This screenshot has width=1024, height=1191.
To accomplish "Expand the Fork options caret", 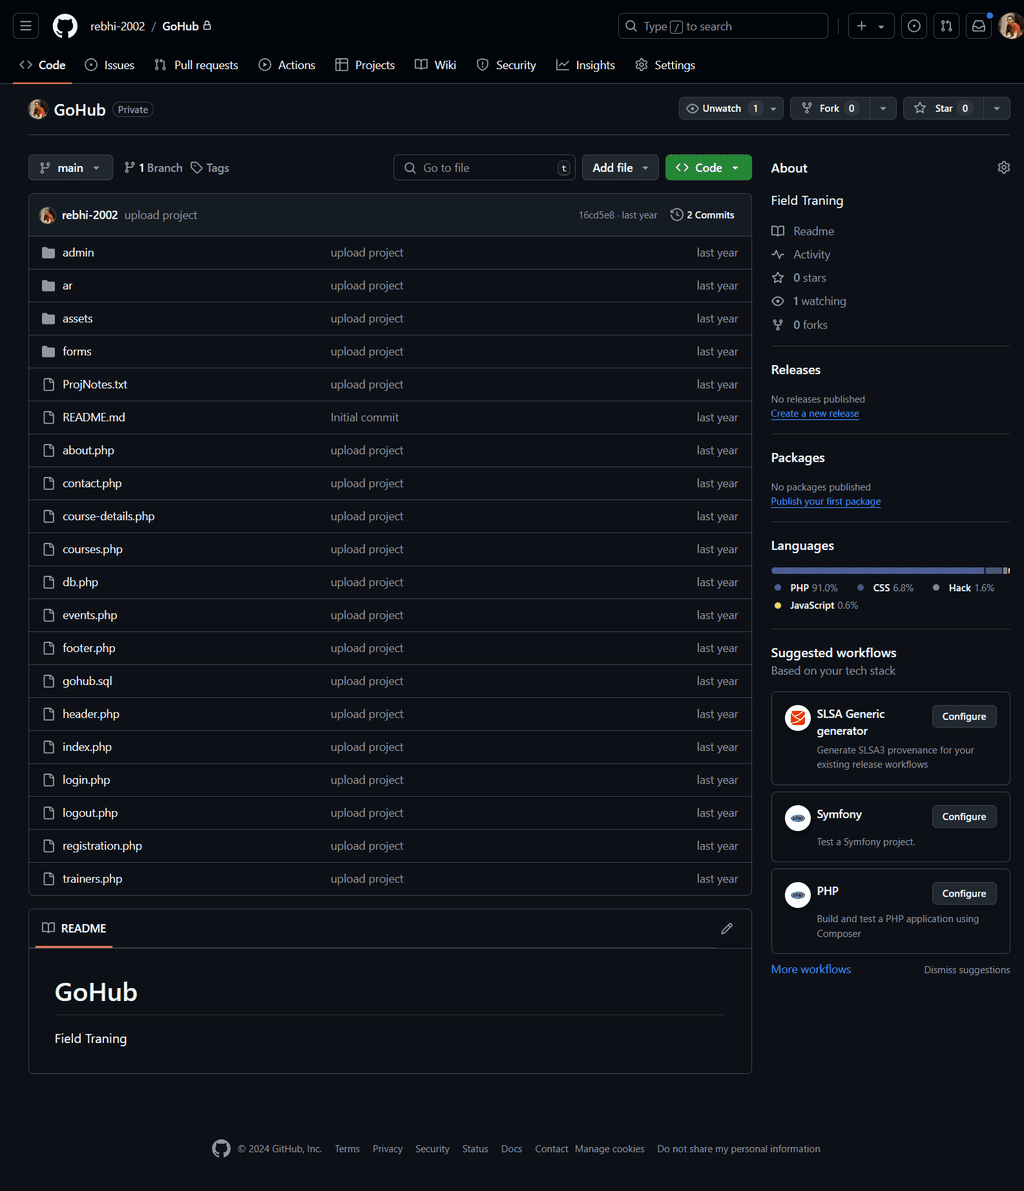I will pyautogui.click(x=883, y=109).
